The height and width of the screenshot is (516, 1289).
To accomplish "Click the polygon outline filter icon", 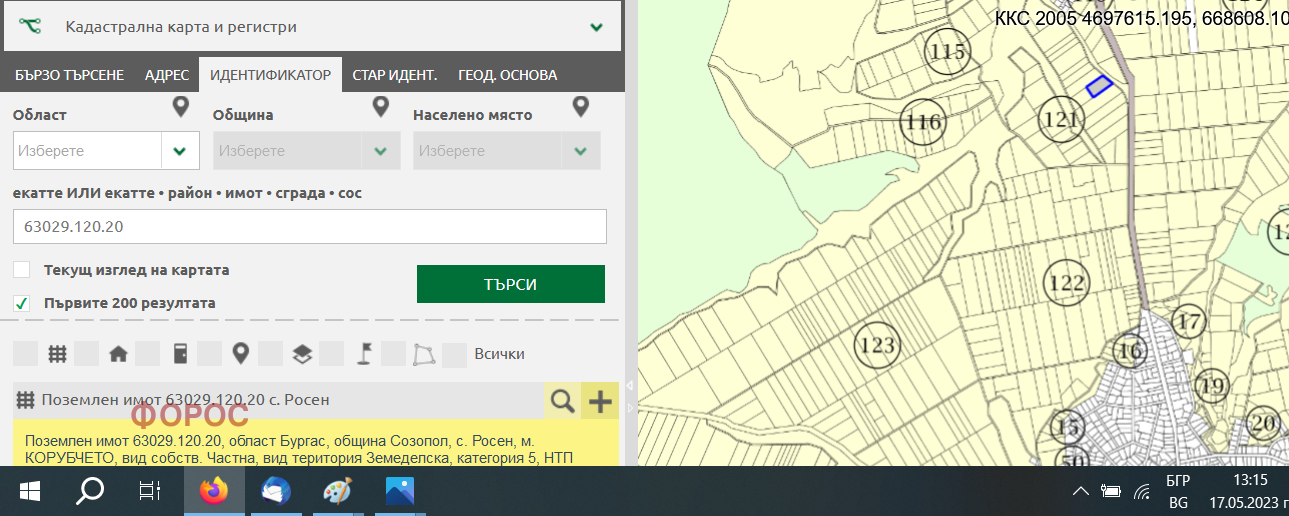I will click(425, 353).
